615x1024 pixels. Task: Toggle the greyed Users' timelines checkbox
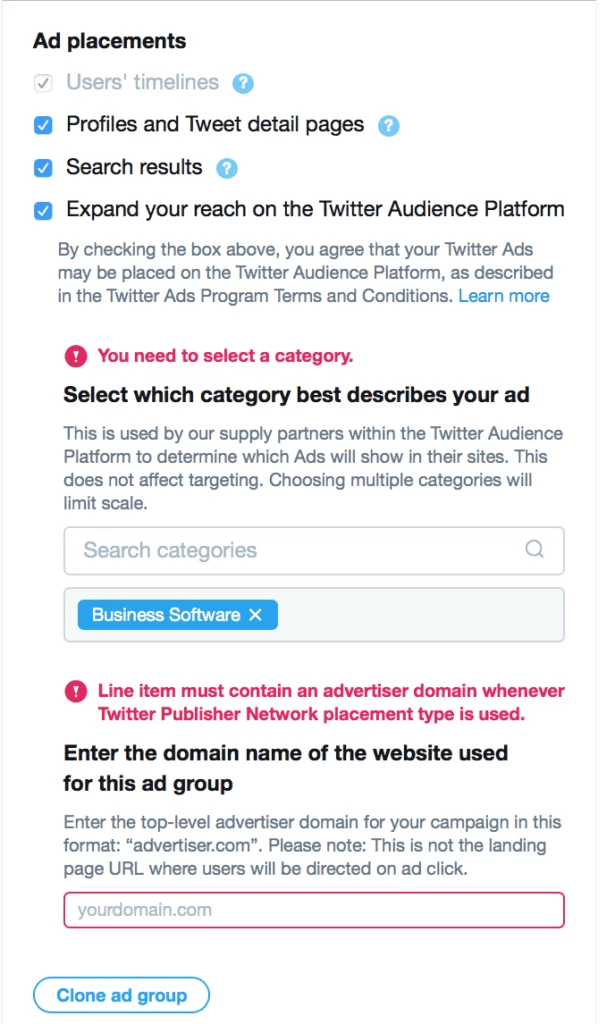[x=43, y=84]
